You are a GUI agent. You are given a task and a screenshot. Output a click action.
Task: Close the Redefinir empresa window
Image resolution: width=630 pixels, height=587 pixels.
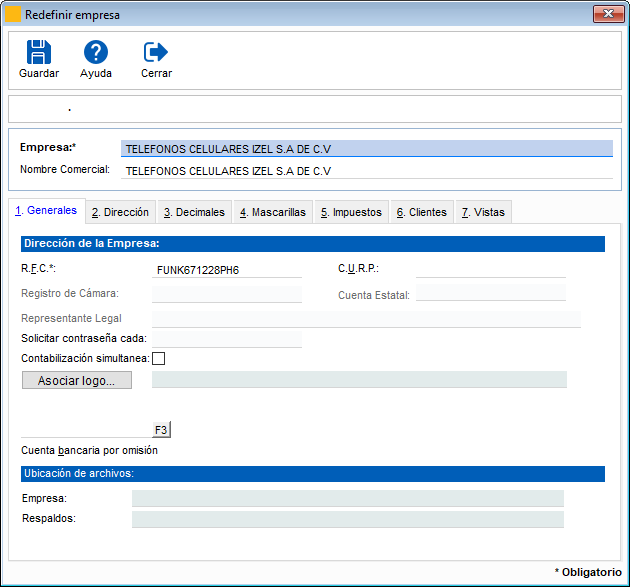click(608, 14)
